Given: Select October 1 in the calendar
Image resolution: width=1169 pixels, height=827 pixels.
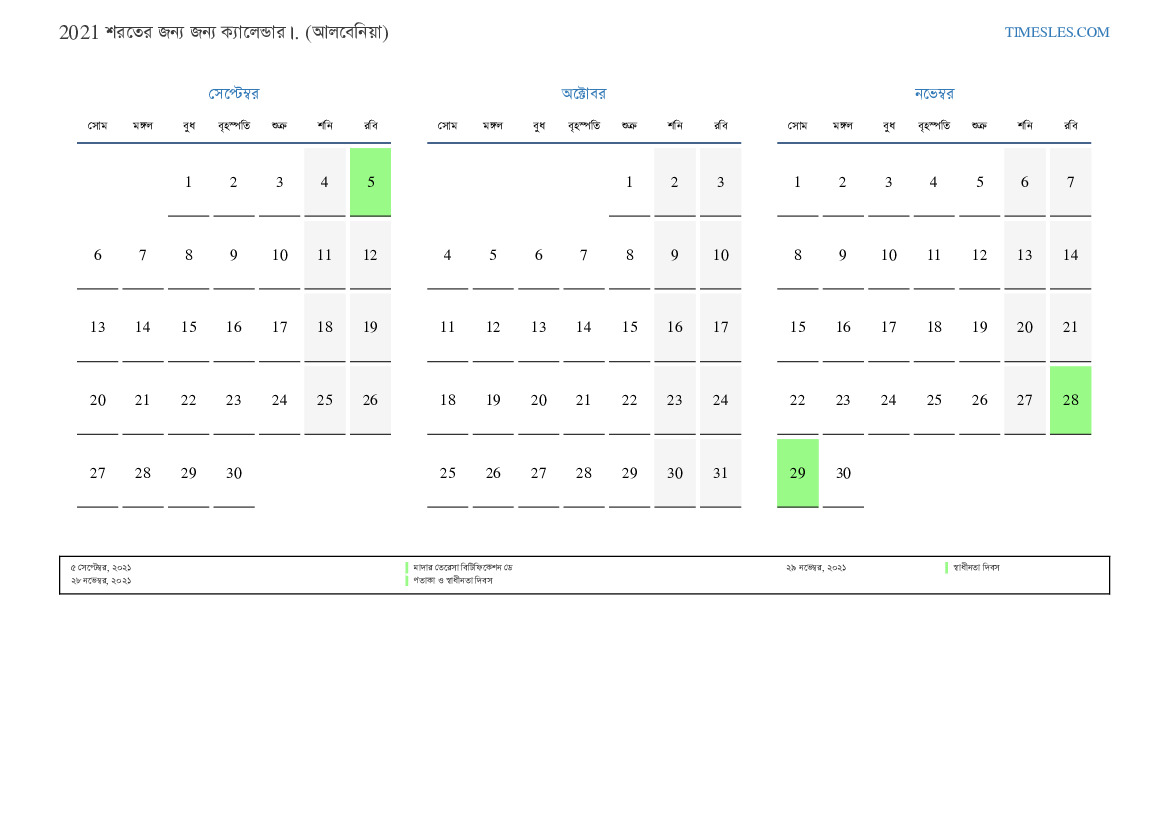Looking at the screenshot, I should (629, 182).
